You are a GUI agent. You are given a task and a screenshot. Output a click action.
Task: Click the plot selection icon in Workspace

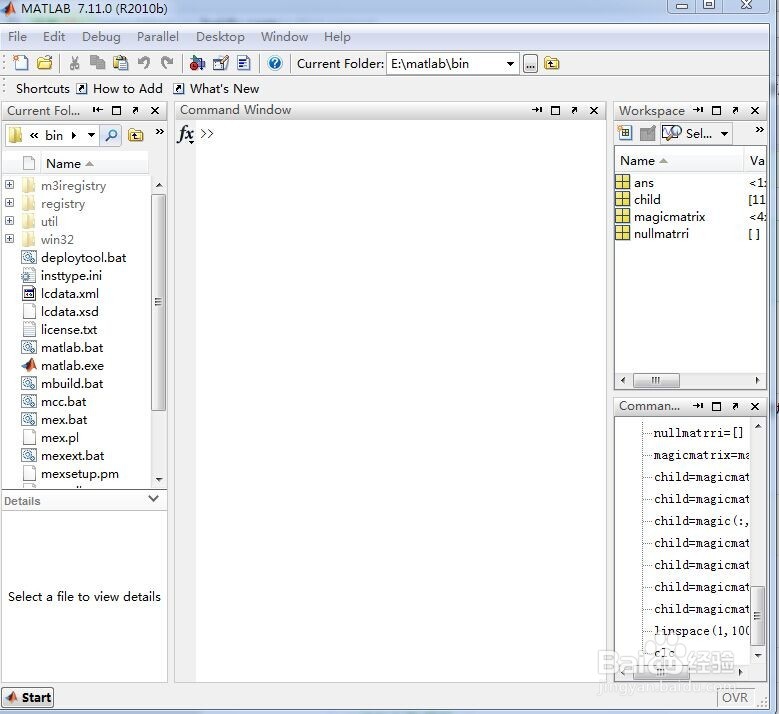[672, 133]
